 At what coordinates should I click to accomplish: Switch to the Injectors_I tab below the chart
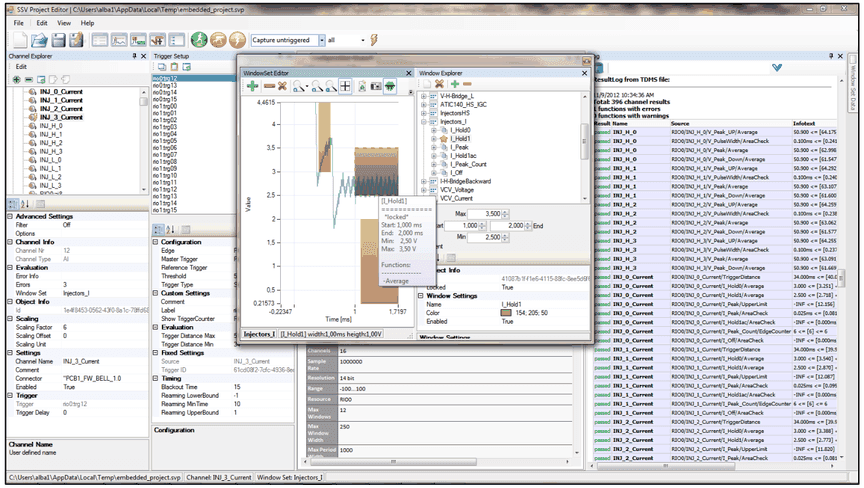click(x=260, y=334)
